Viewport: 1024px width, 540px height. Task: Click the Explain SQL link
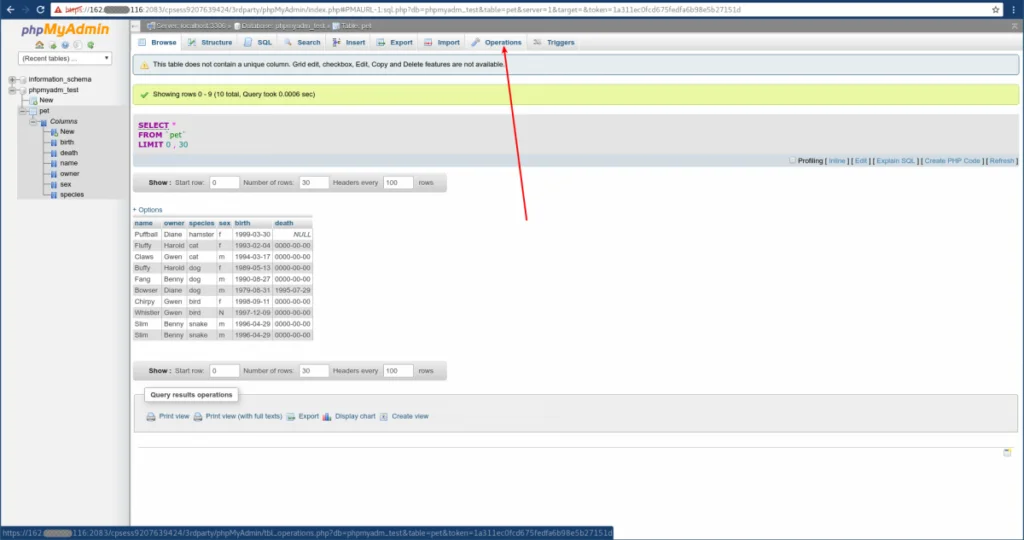tap(895, 161)
